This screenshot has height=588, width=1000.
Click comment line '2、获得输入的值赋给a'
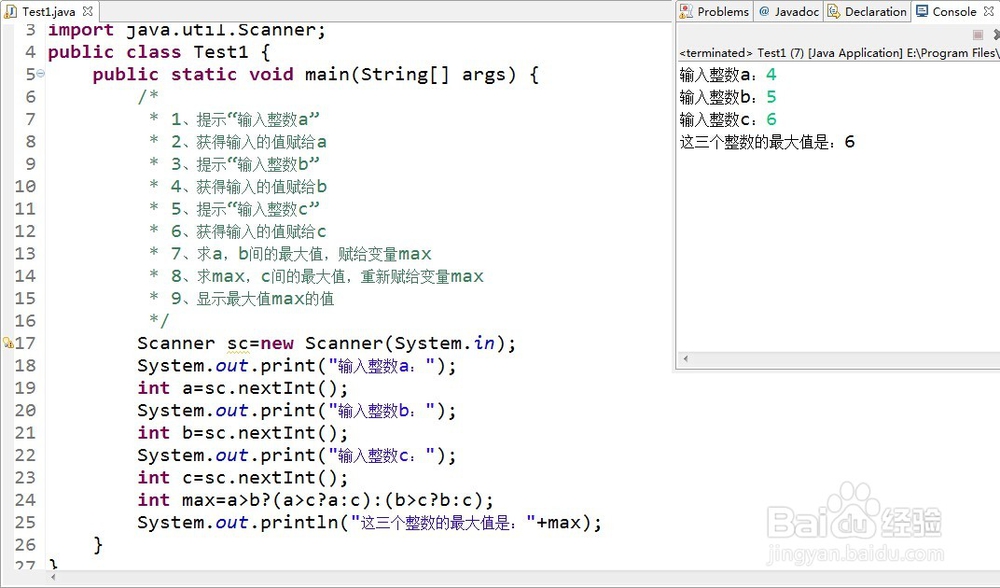[237, 142]
